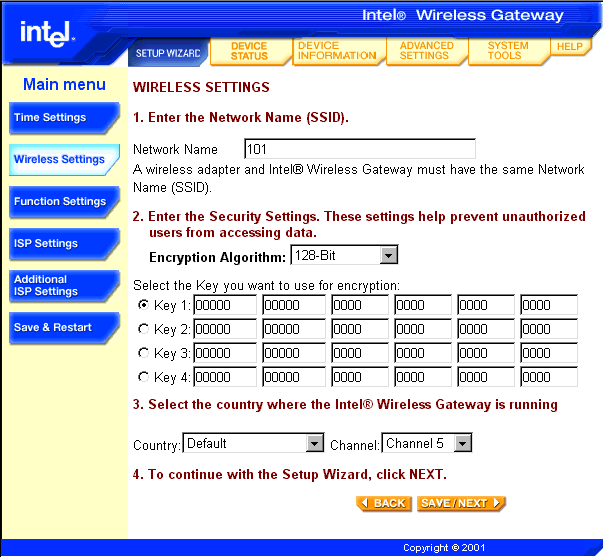Click the SAVE / NEXT button
This screenshot has width=603, height=557.
click(461, 503)
